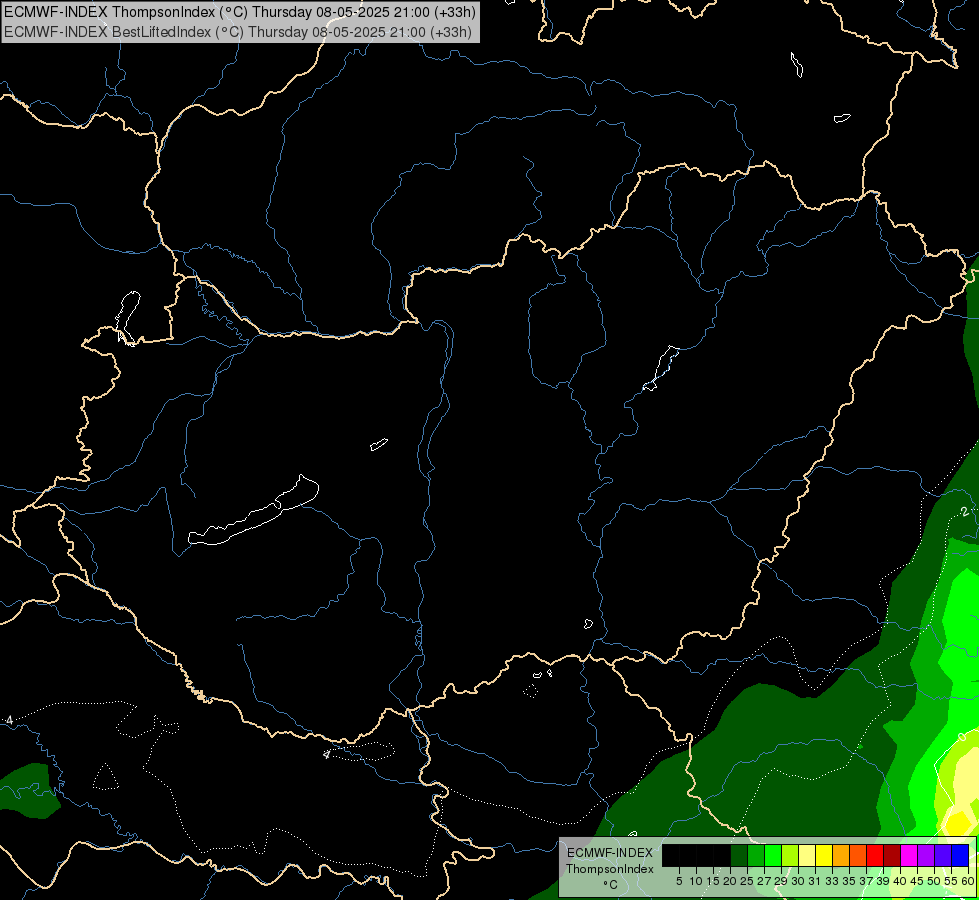This screenshot has width=979, height=900.
Task: Click the dotted contour label "2" on the map
Action: coord(965,512)
